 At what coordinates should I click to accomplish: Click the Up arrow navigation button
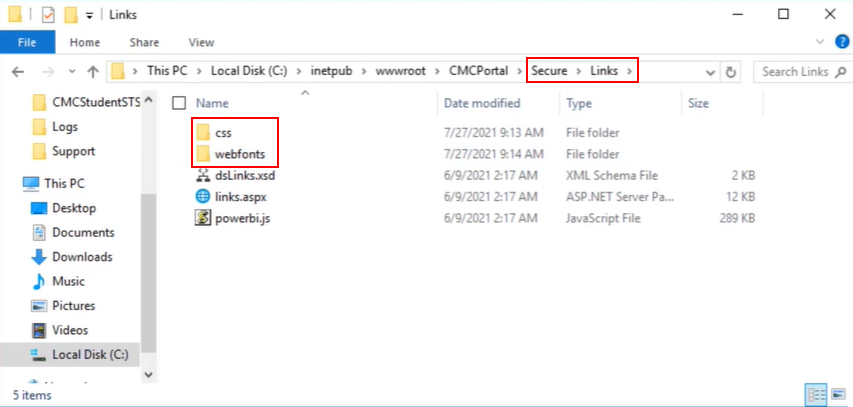(x=93, y=72)
